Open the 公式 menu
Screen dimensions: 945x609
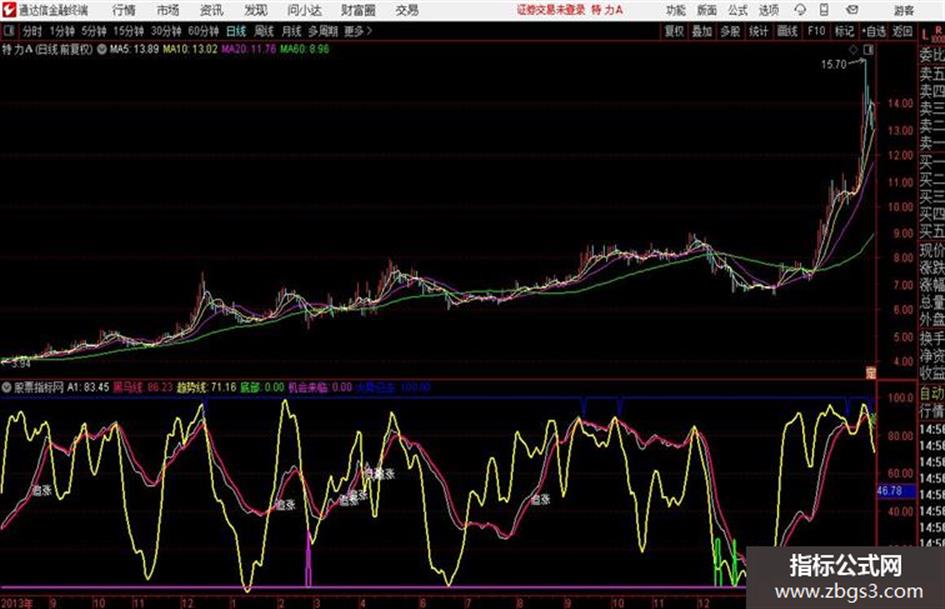pyautogui.click(x=738, y=10)
